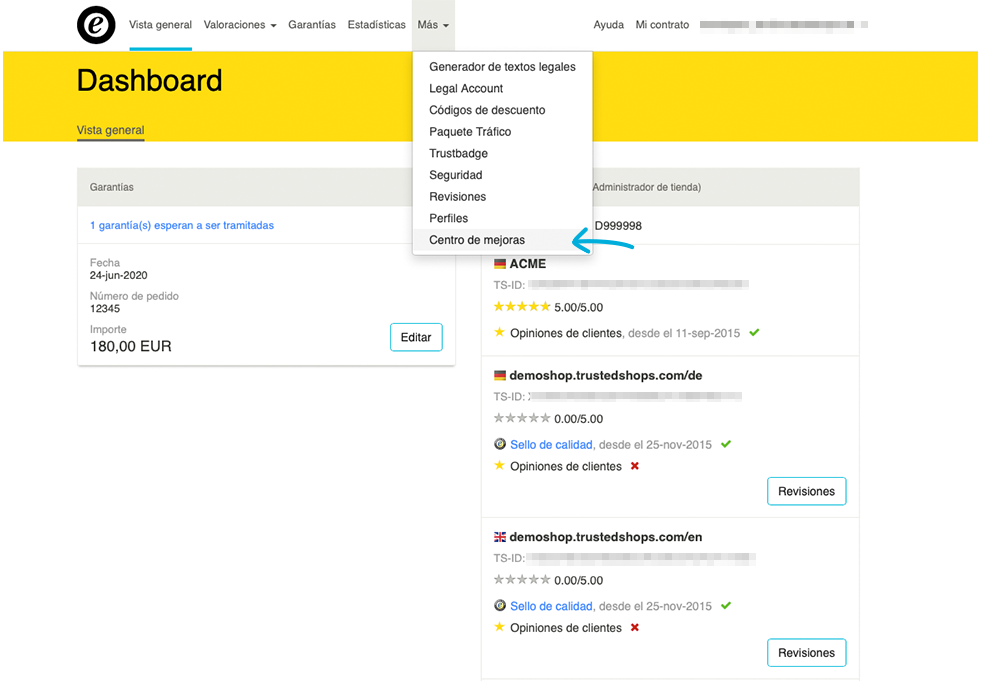Click red cross on /en Opiniones row
The width and height of the screenshot is (981, 681).
click(x=634, y=627)
